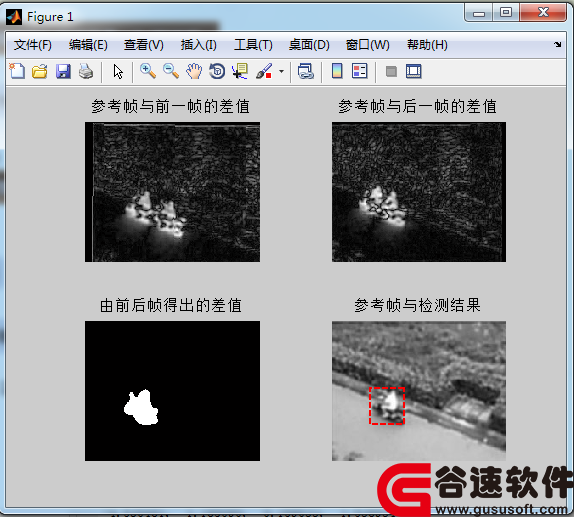This screenshot has height=517, width=574.
Task: Toggle the Brush data tool
Action: click(x=264, y=71)
